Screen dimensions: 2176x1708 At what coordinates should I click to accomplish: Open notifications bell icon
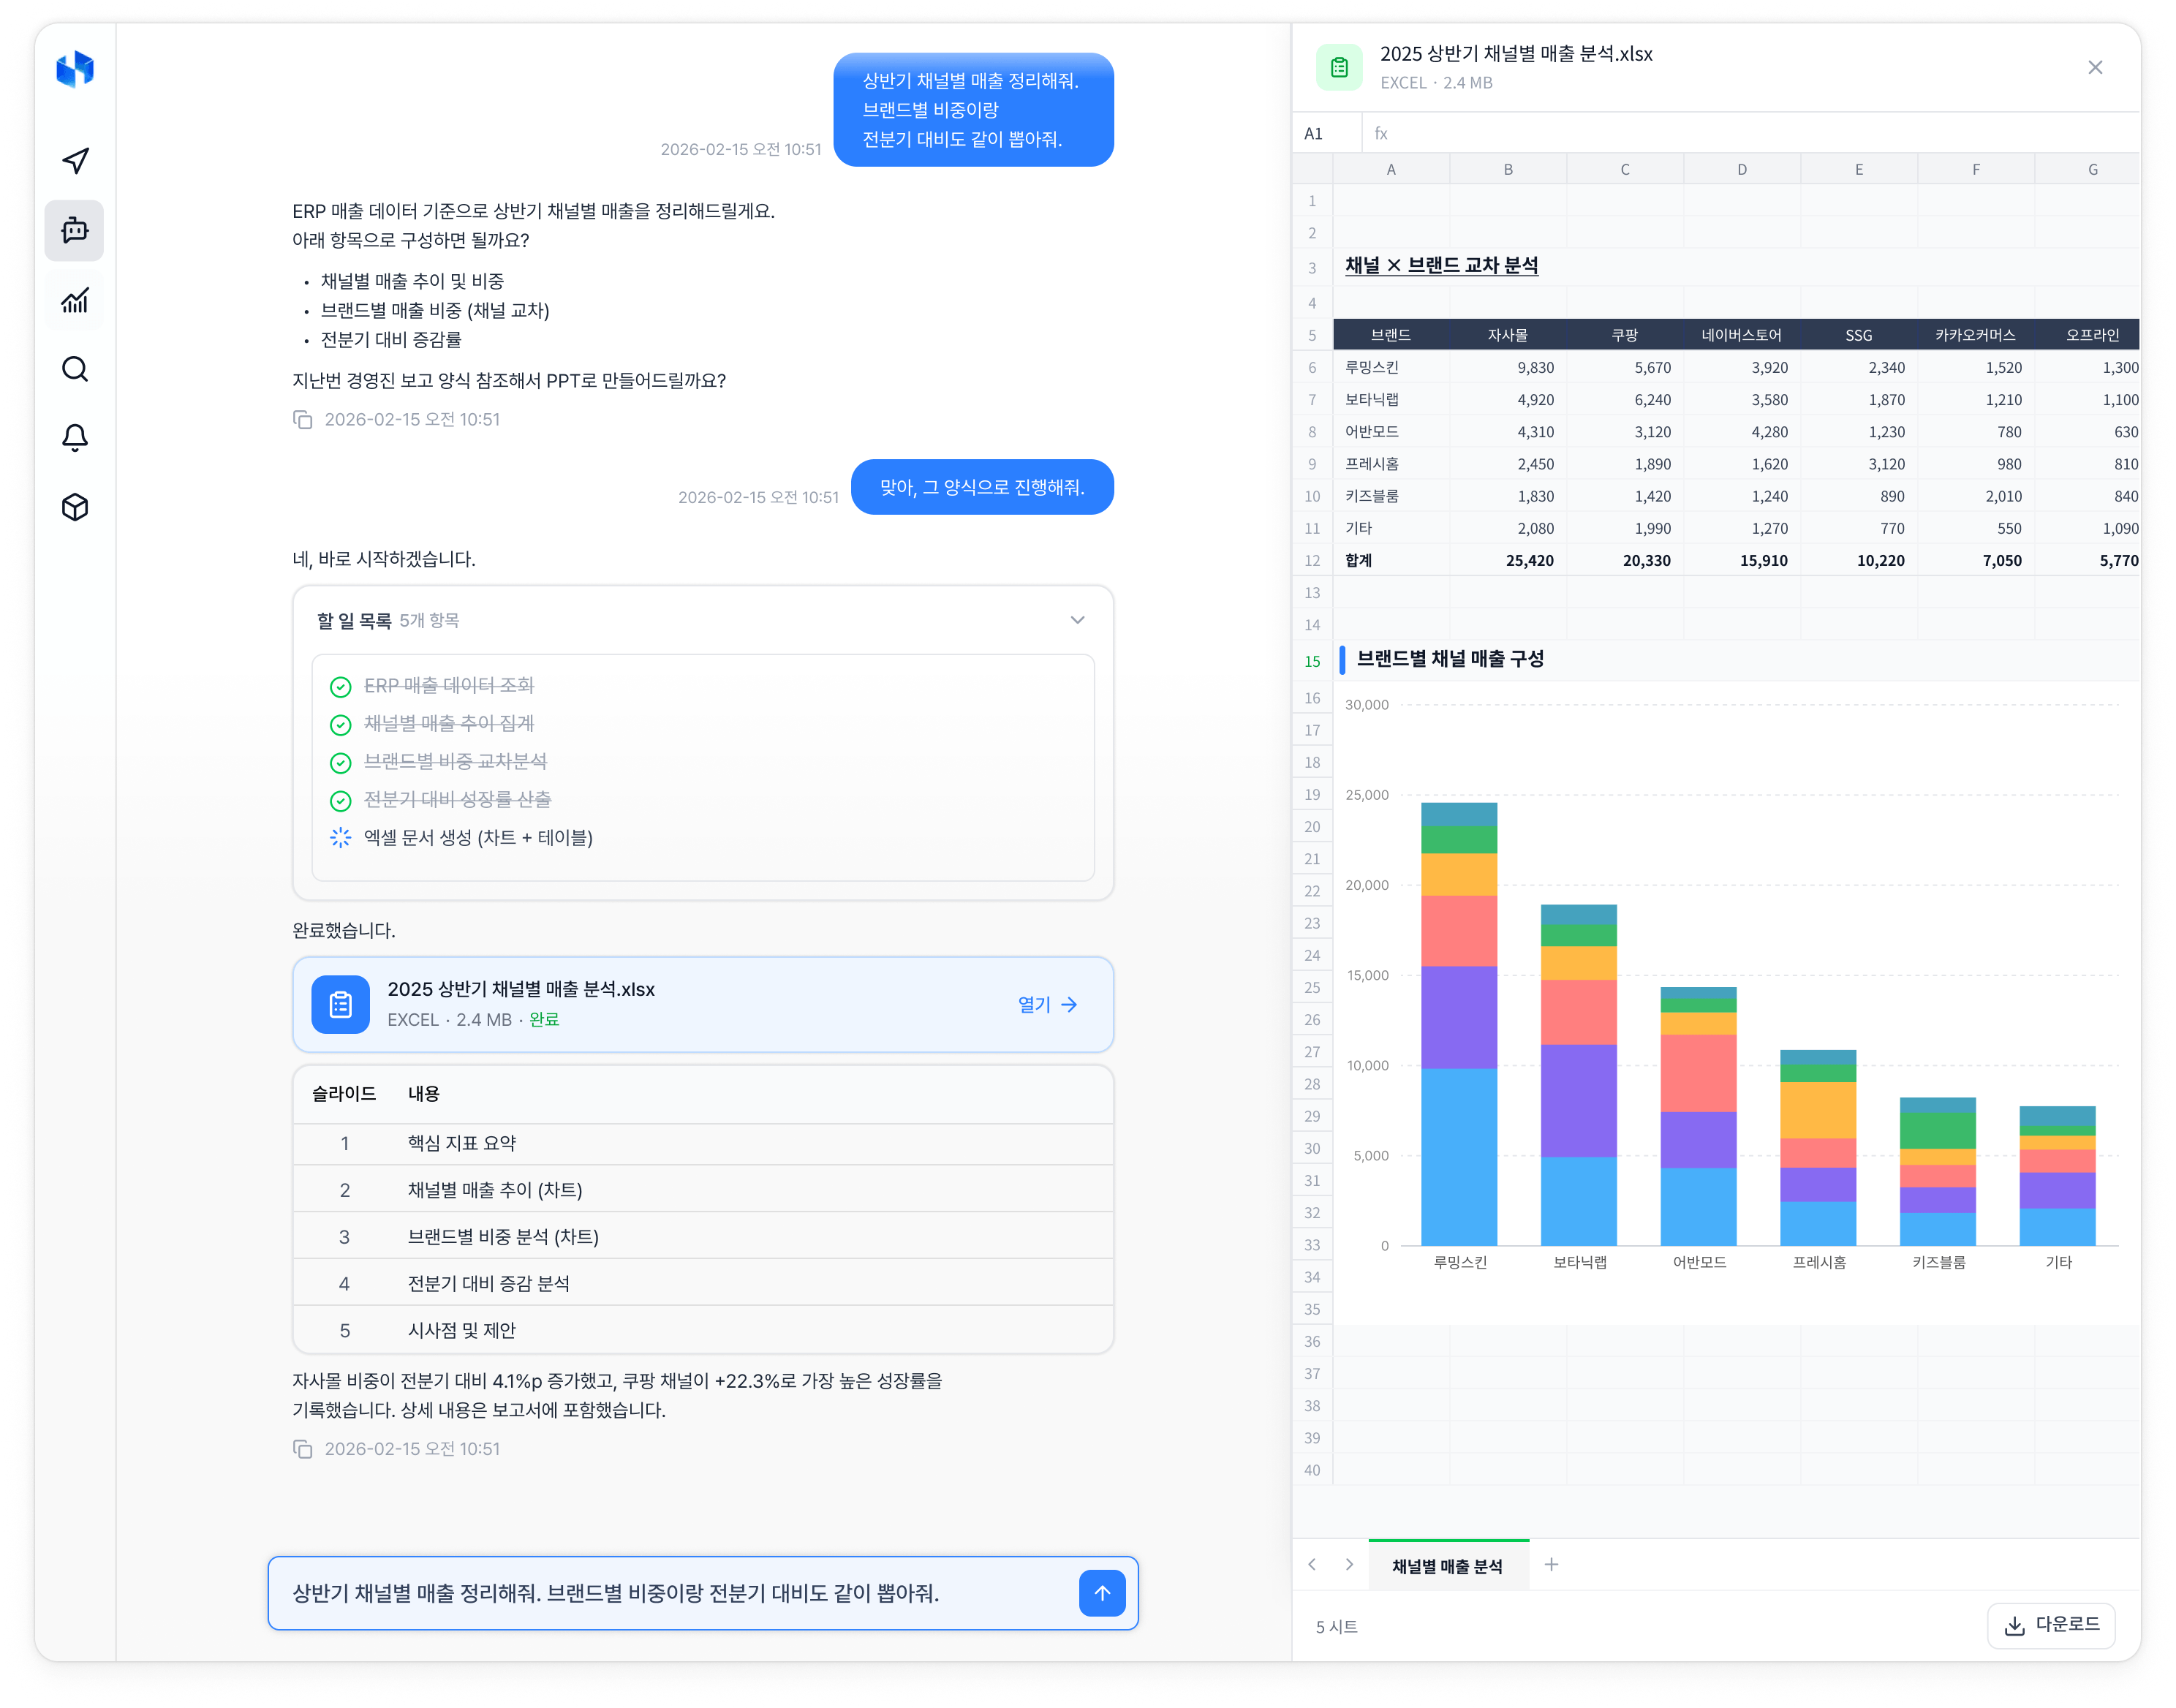click(75, 437)
